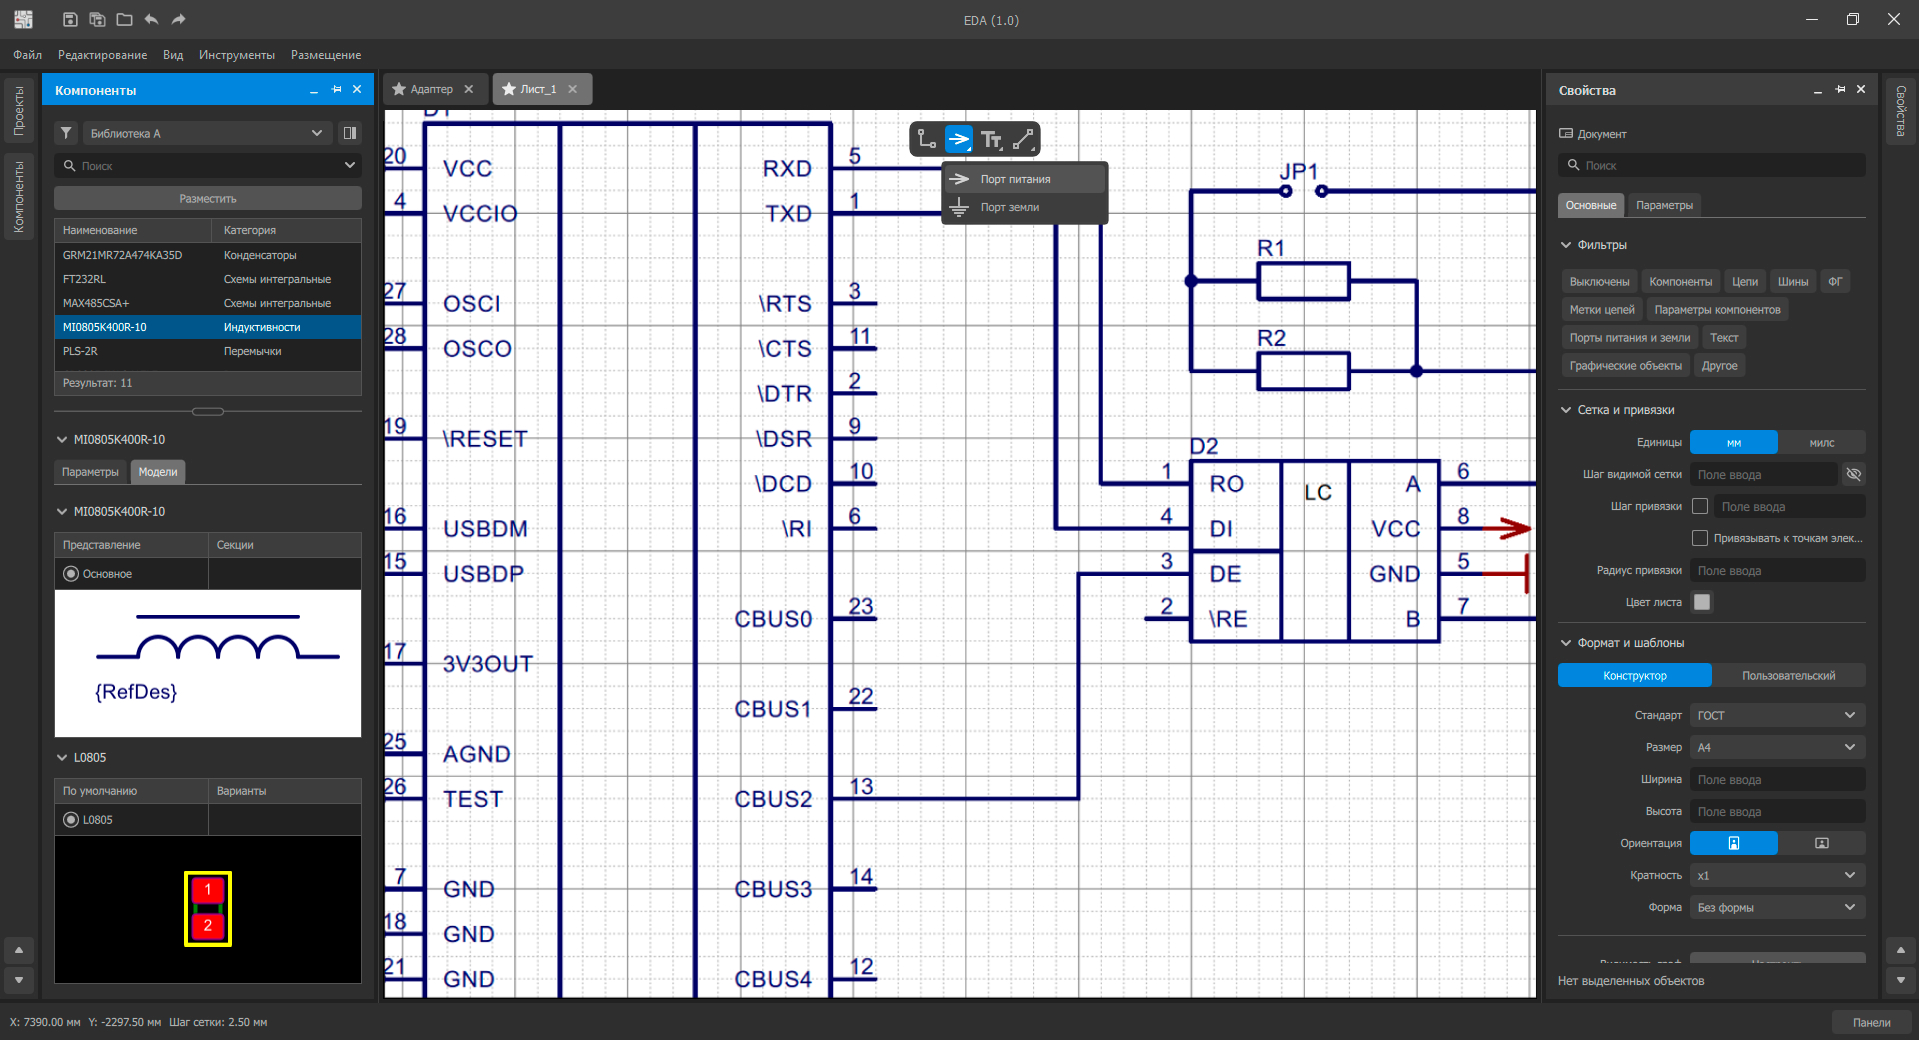
Task: Redo the last action
Action: [178, 19]
